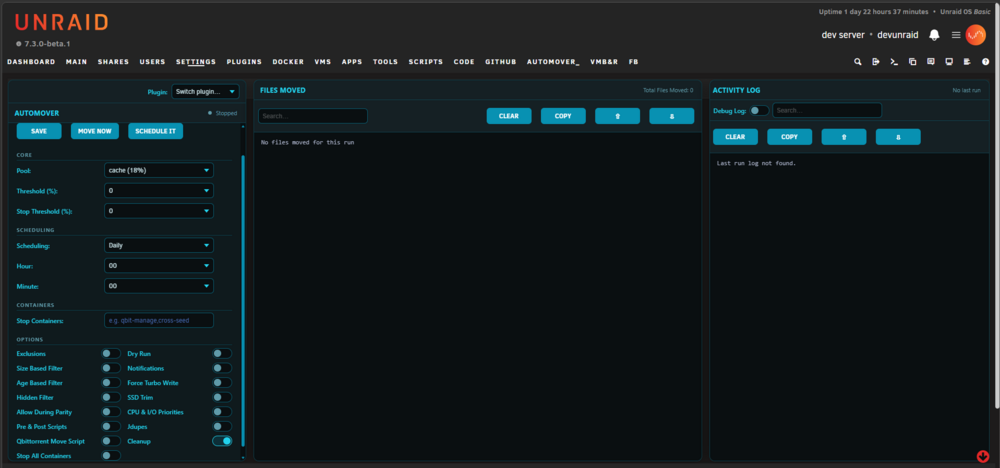Click the overlapping windows icon in the top bar

tap(913, 62)
